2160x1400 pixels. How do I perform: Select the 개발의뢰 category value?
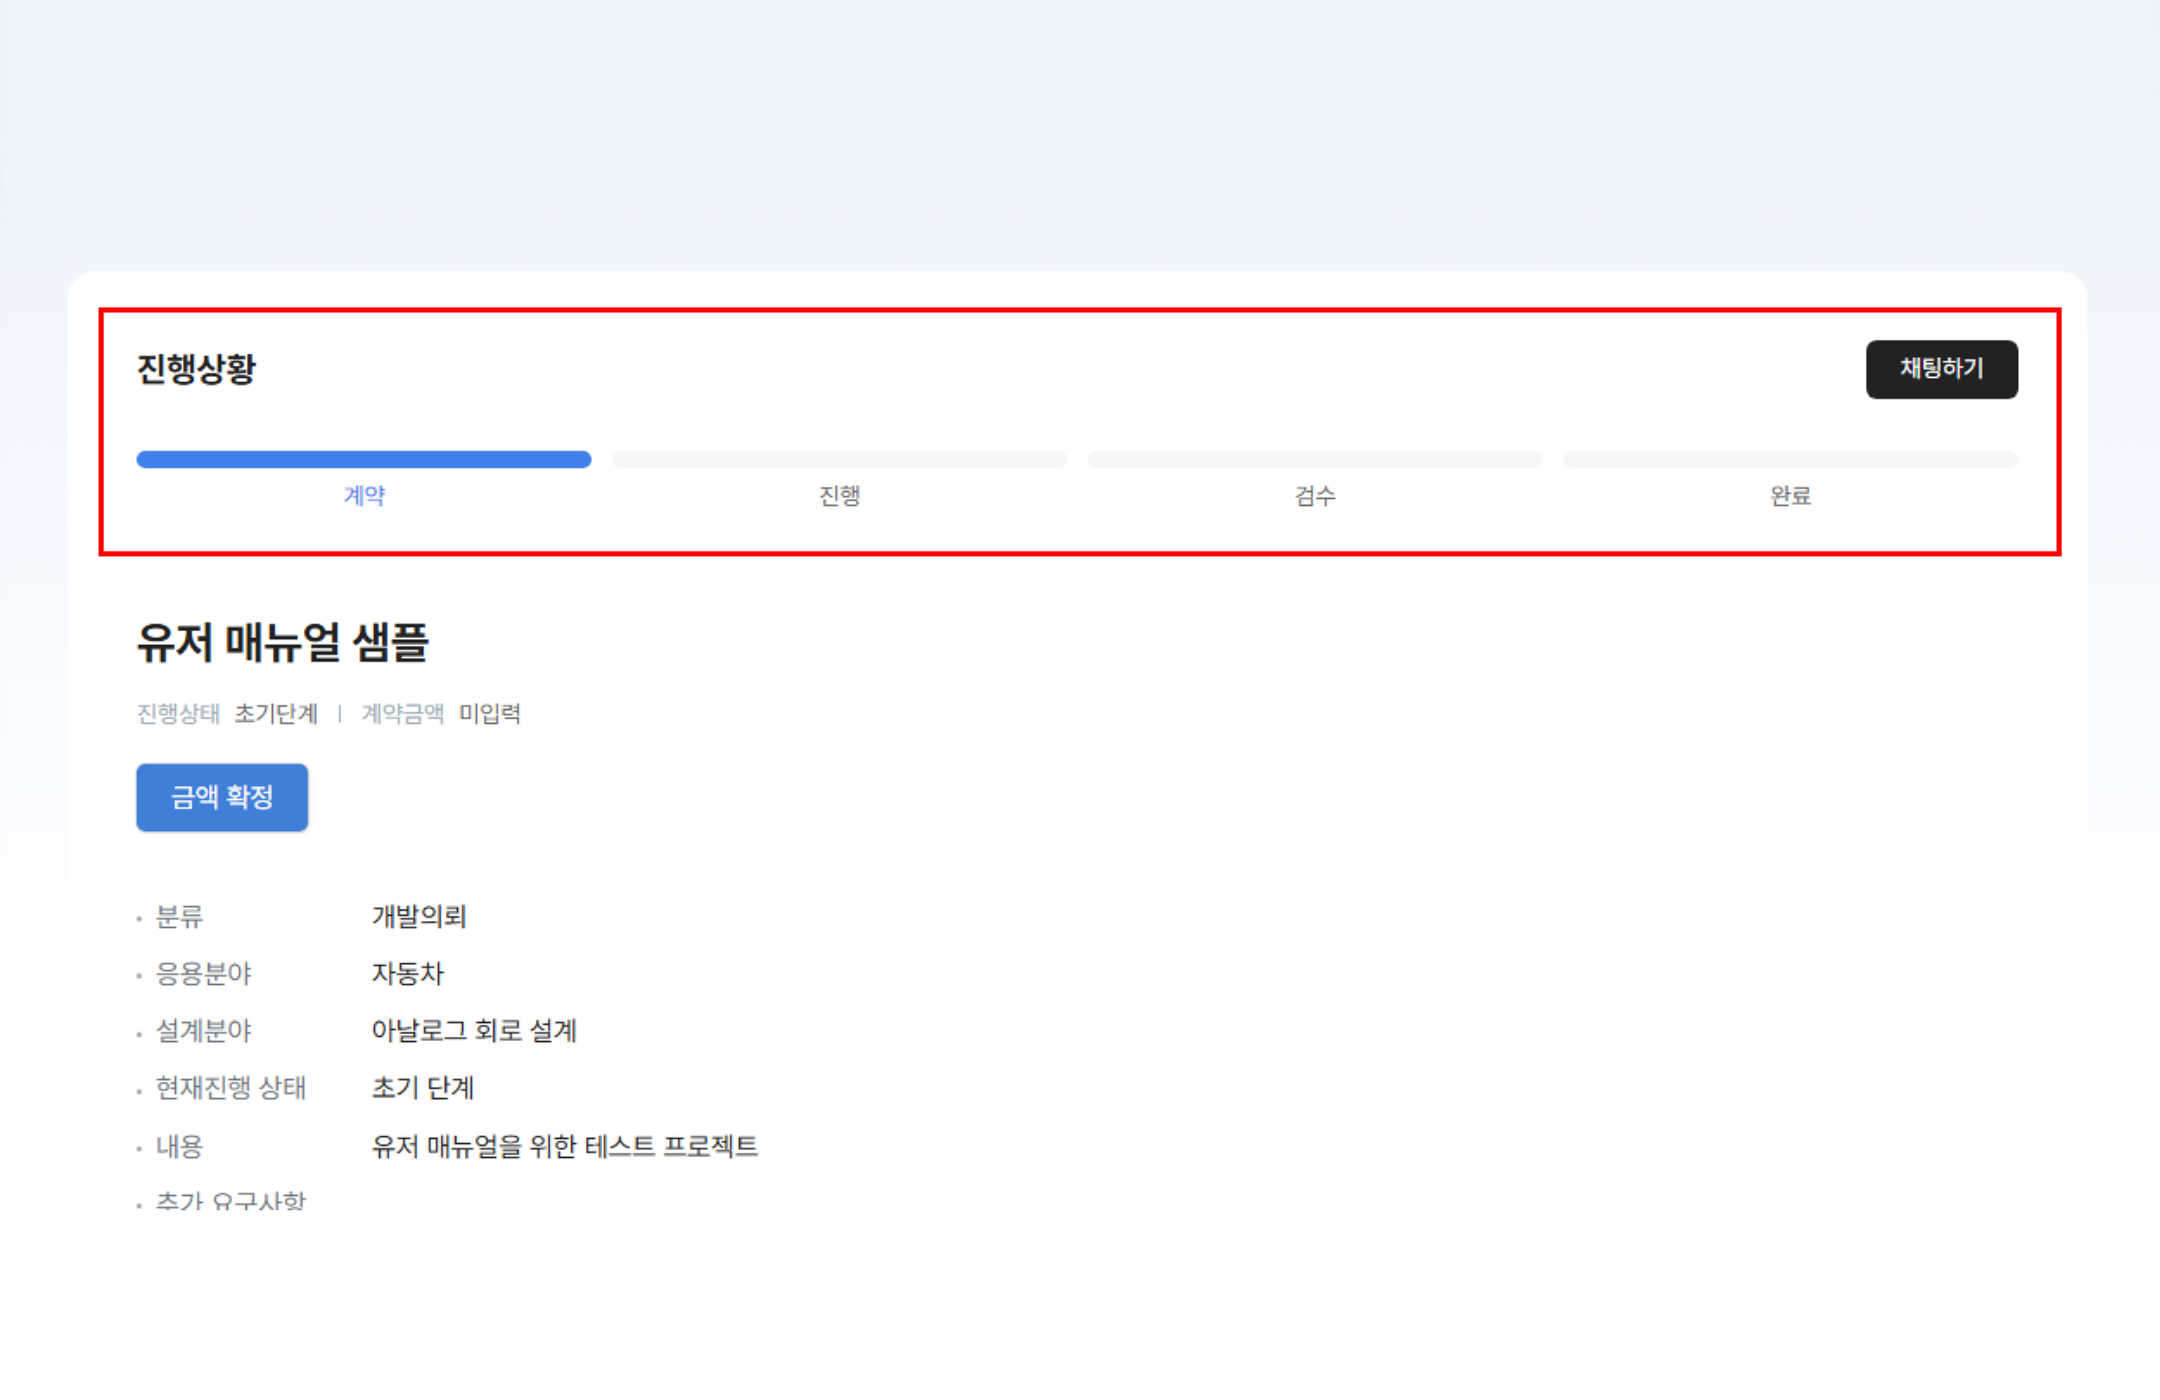pos(420,917)
